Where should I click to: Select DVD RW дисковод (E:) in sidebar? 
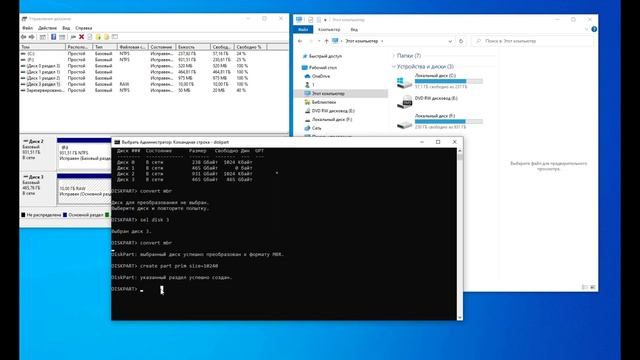pyautogui.click(x=333, y=111)
